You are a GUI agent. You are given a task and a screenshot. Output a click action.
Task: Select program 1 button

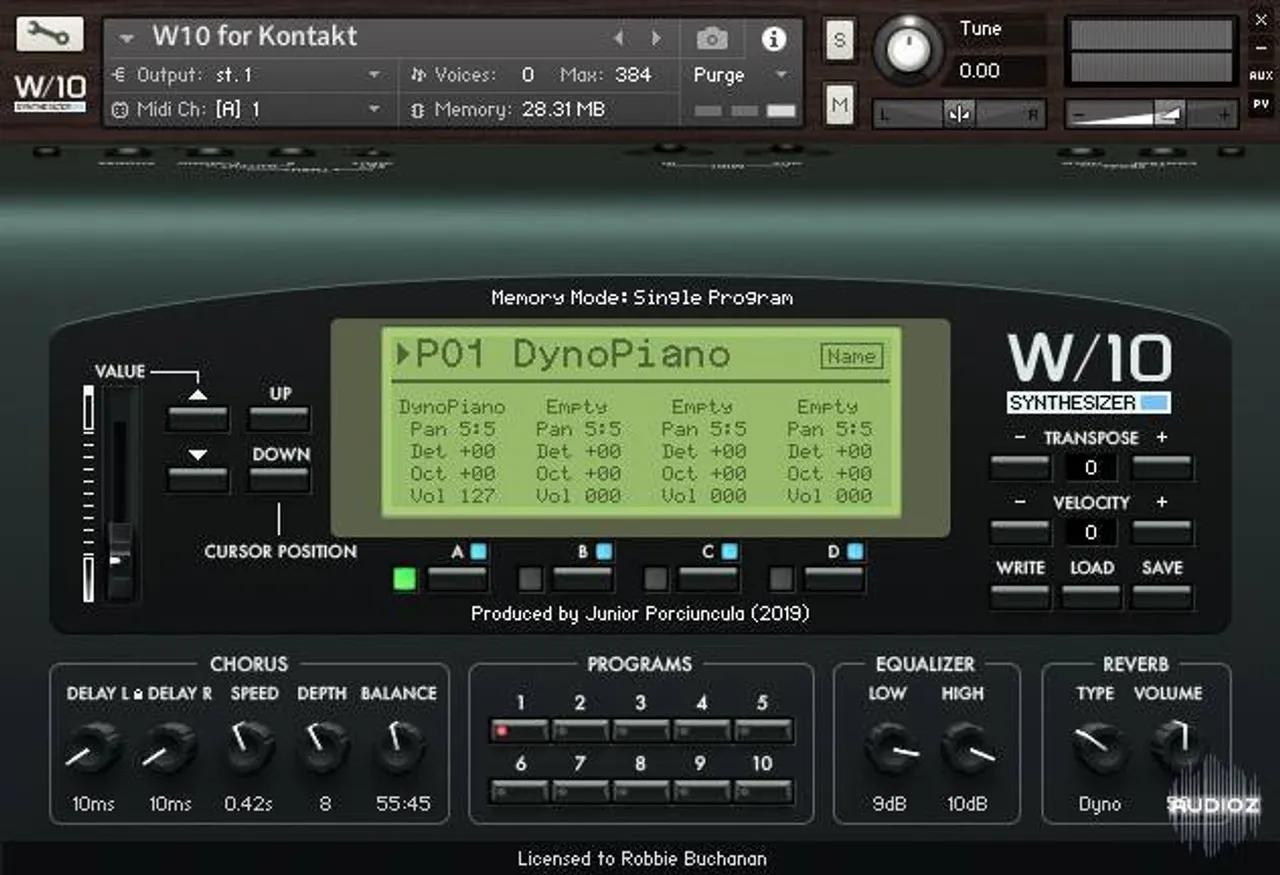pos(520,730)
